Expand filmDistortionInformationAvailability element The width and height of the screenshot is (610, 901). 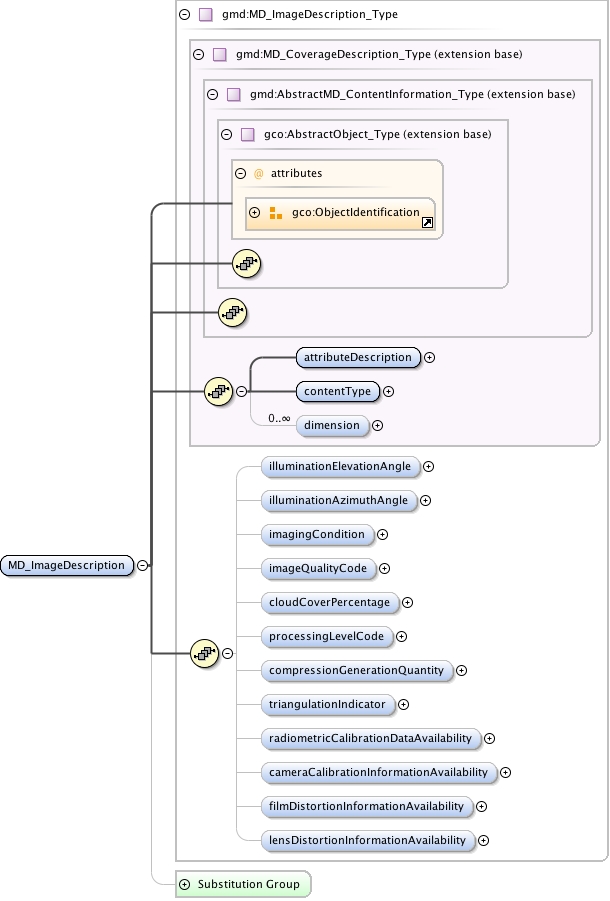(481, 806)
